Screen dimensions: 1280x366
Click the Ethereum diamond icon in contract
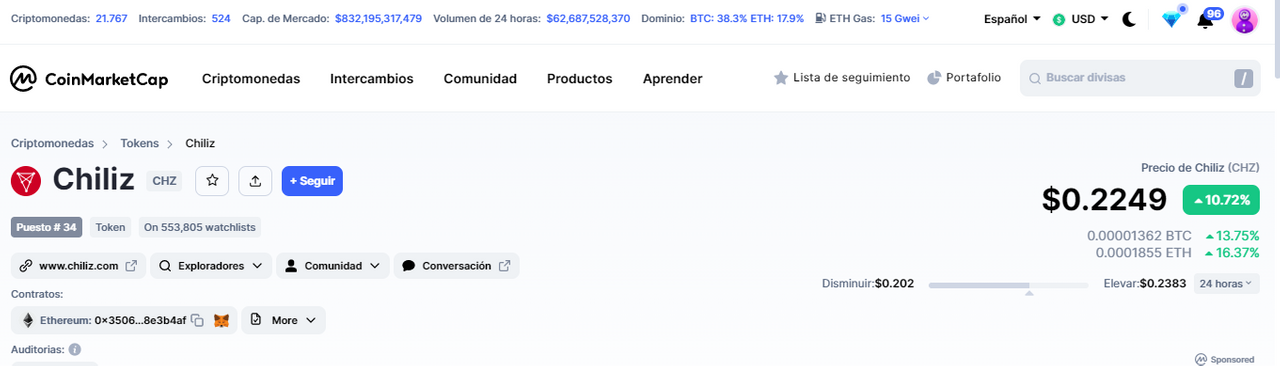click(28, 320)
